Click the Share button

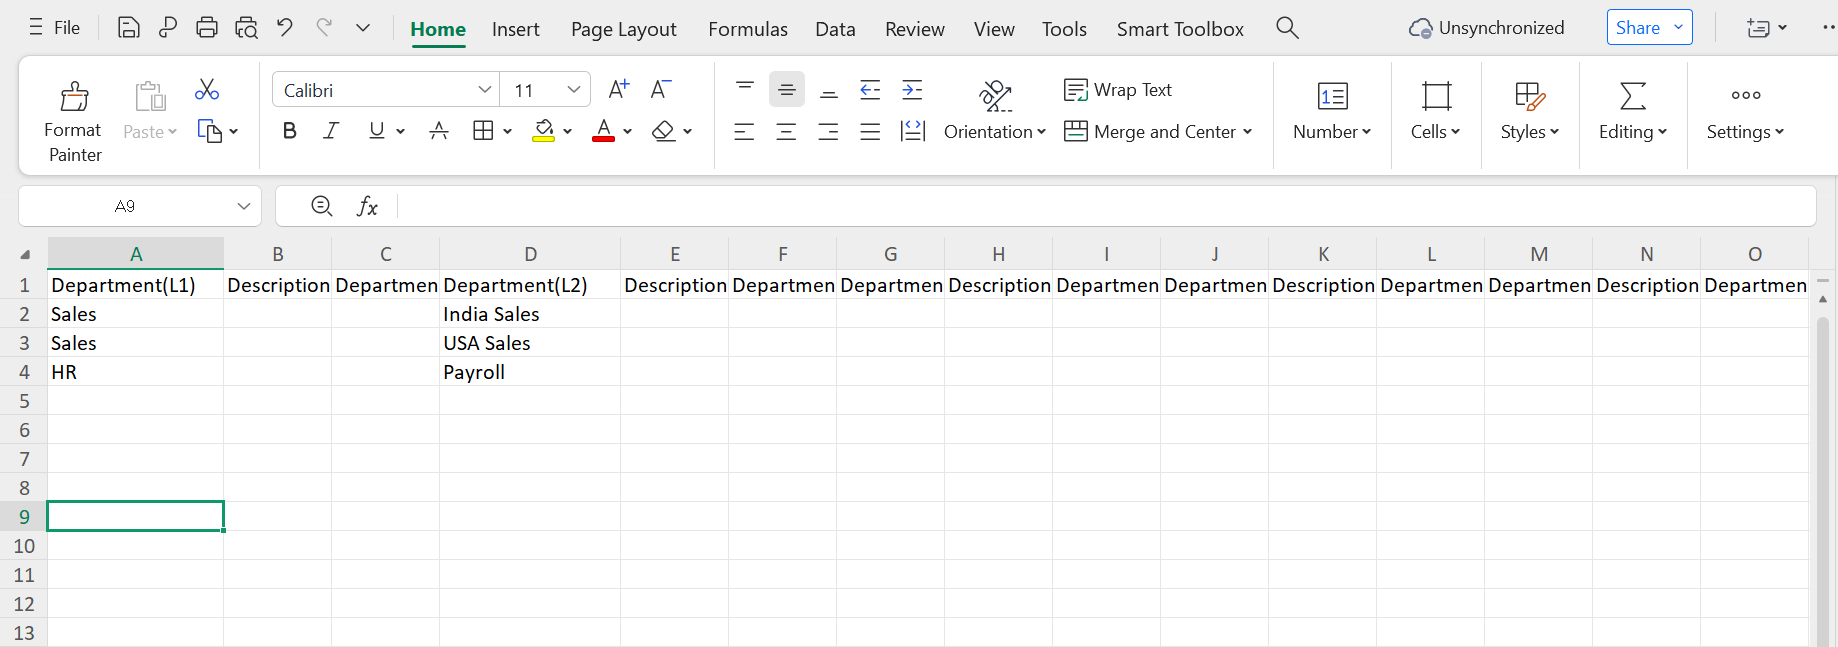pos(1650,28)
